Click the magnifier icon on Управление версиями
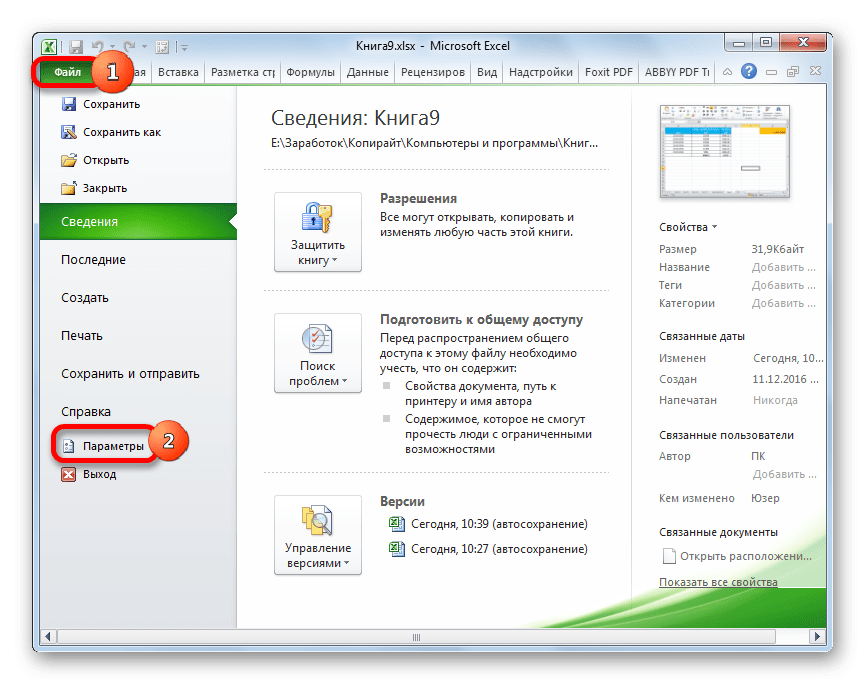 (x=317, y=520)
